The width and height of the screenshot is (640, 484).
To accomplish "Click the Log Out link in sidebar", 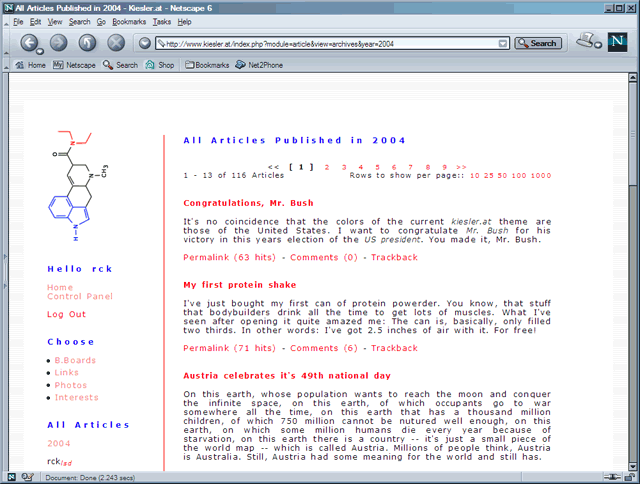I will pos(66,314).
